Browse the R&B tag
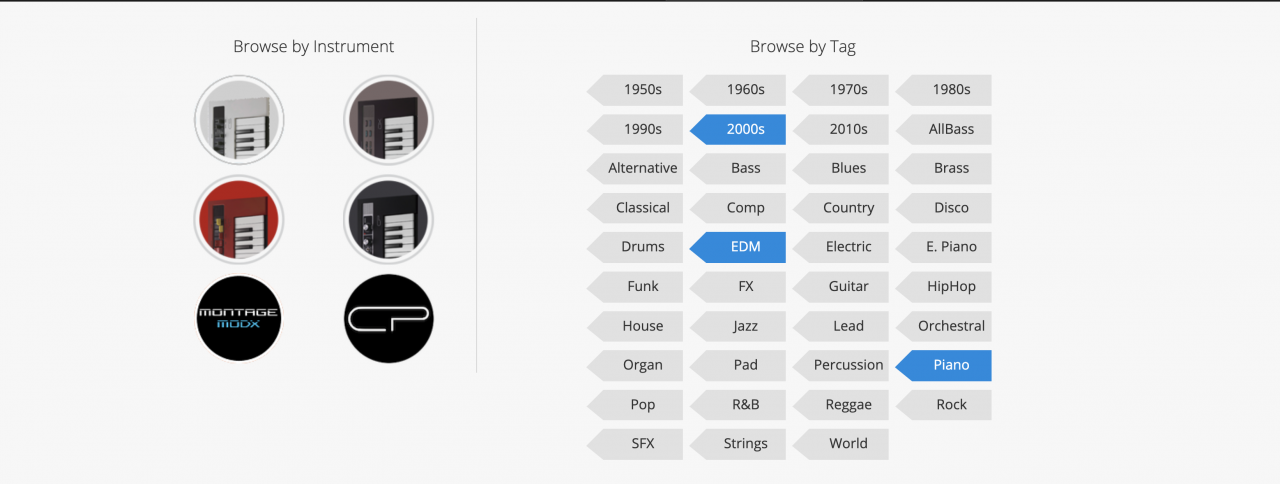Viewport: 1280px width, 484px height. [x=745, y=405]
